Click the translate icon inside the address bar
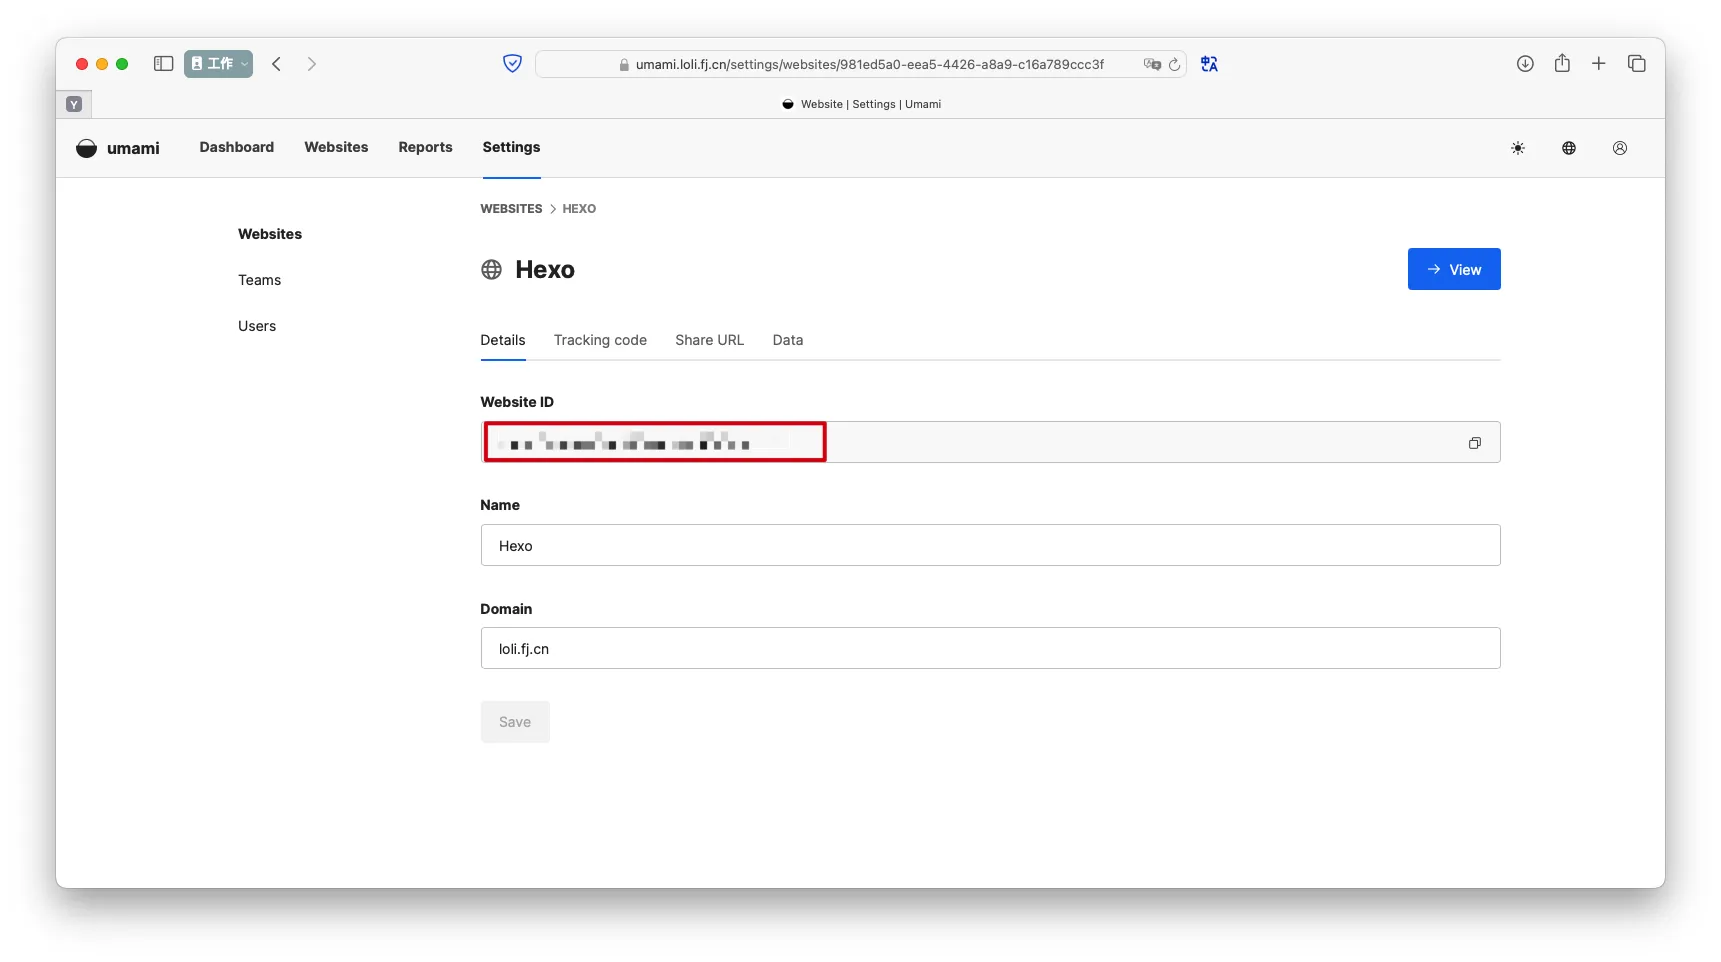 point(1152,64)
